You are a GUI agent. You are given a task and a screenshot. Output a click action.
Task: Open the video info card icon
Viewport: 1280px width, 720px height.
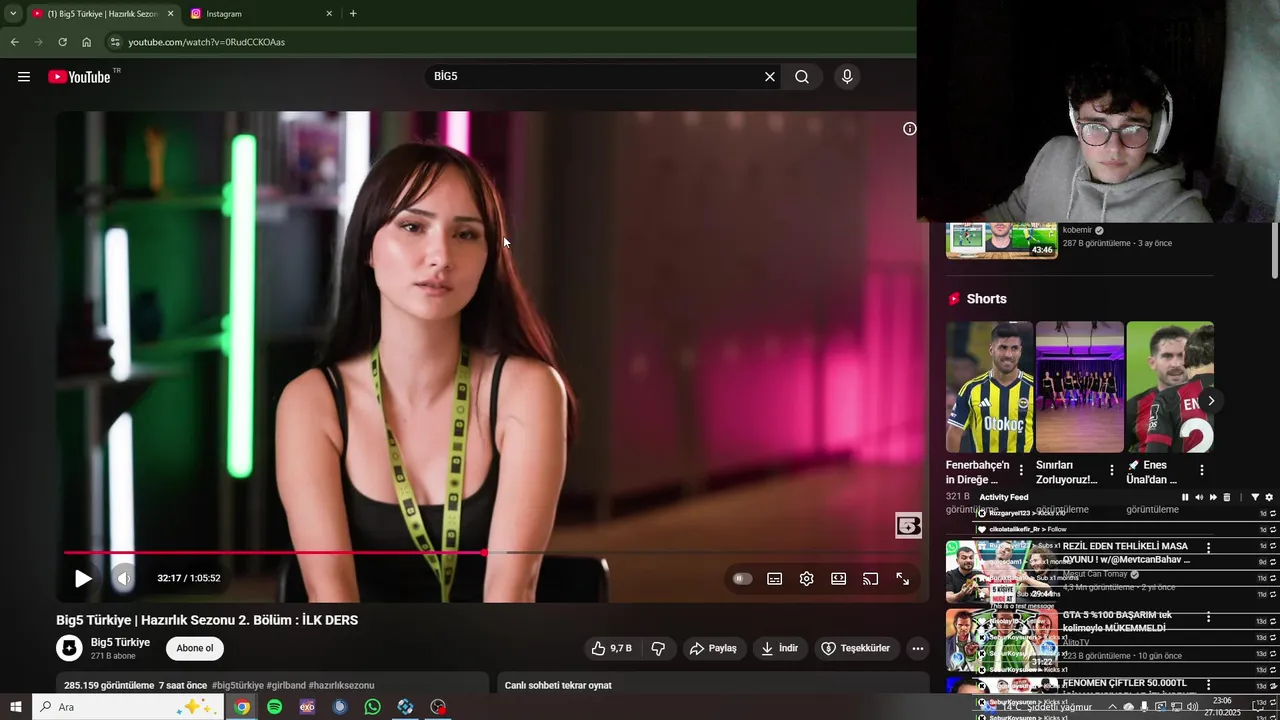point(909,129)
